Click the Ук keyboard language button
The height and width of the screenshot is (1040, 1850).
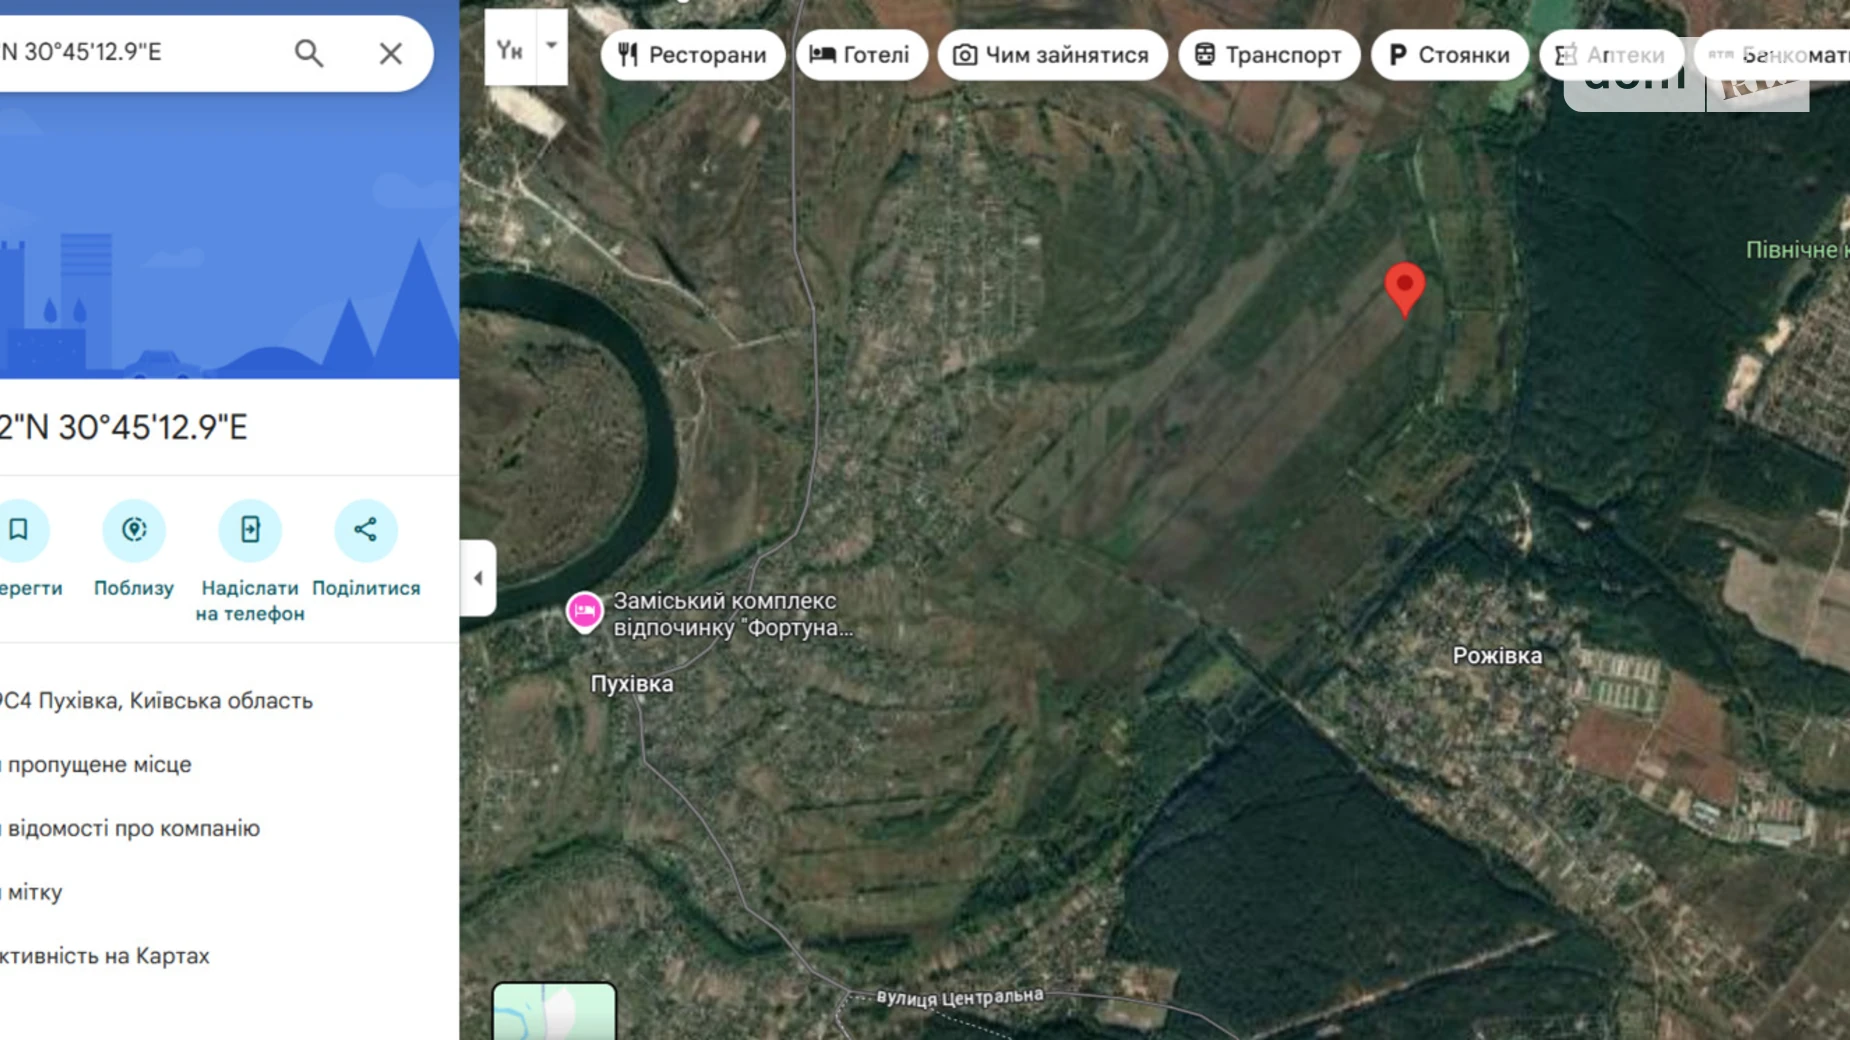510,49
